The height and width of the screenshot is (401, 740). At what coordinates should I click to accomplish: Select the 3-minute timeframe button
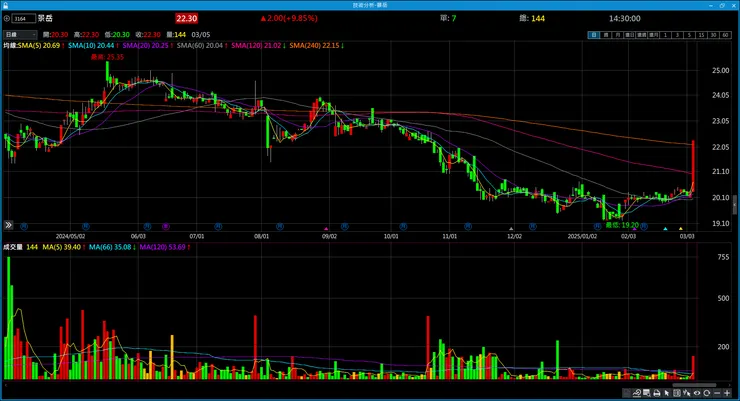tap(677, 35)
